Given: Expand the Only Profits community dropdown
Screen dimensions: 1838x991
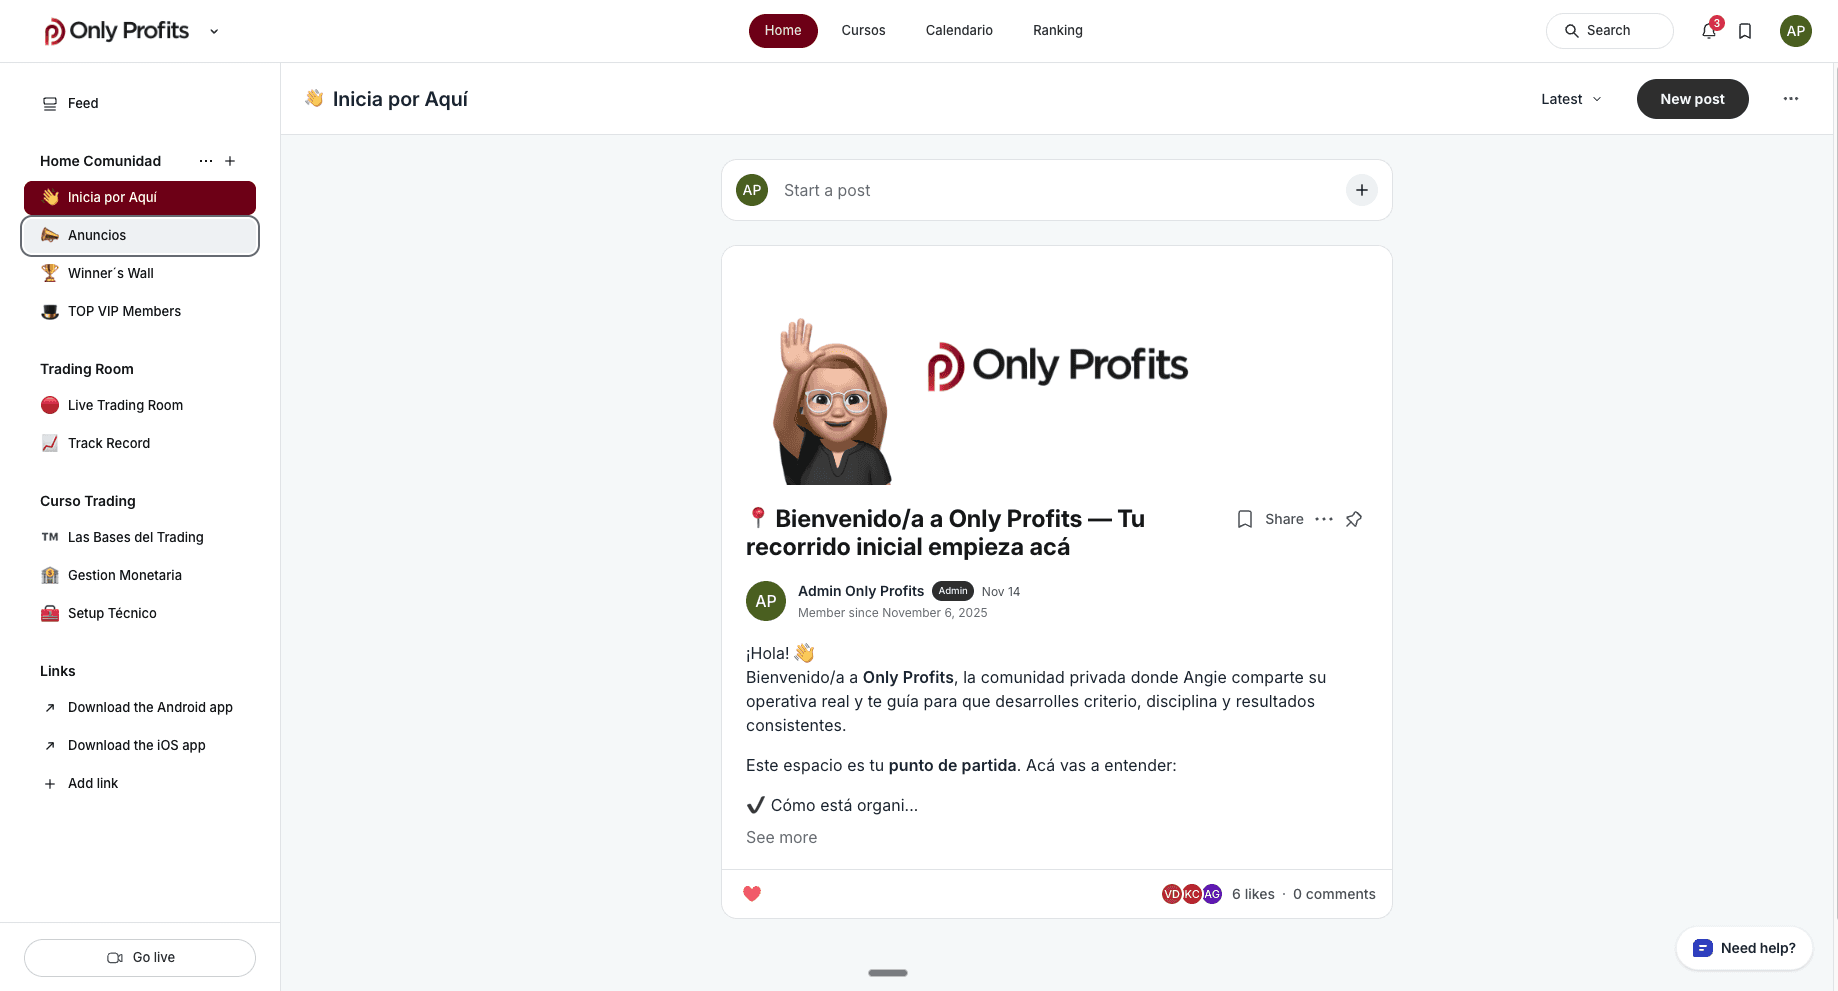Looking at the screenshot, I should (214, 31).
